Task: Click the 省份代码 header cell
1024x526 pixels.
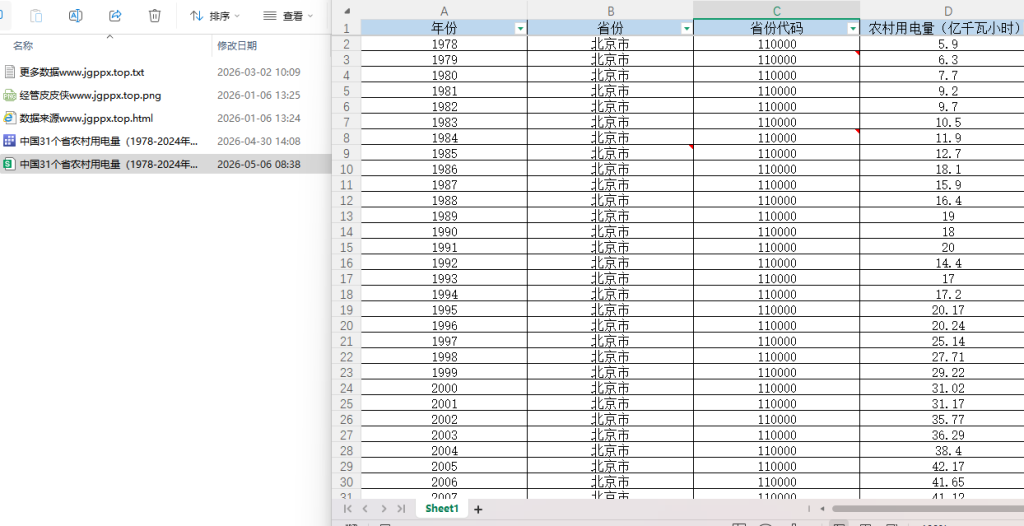Action: tap(776, 28)
